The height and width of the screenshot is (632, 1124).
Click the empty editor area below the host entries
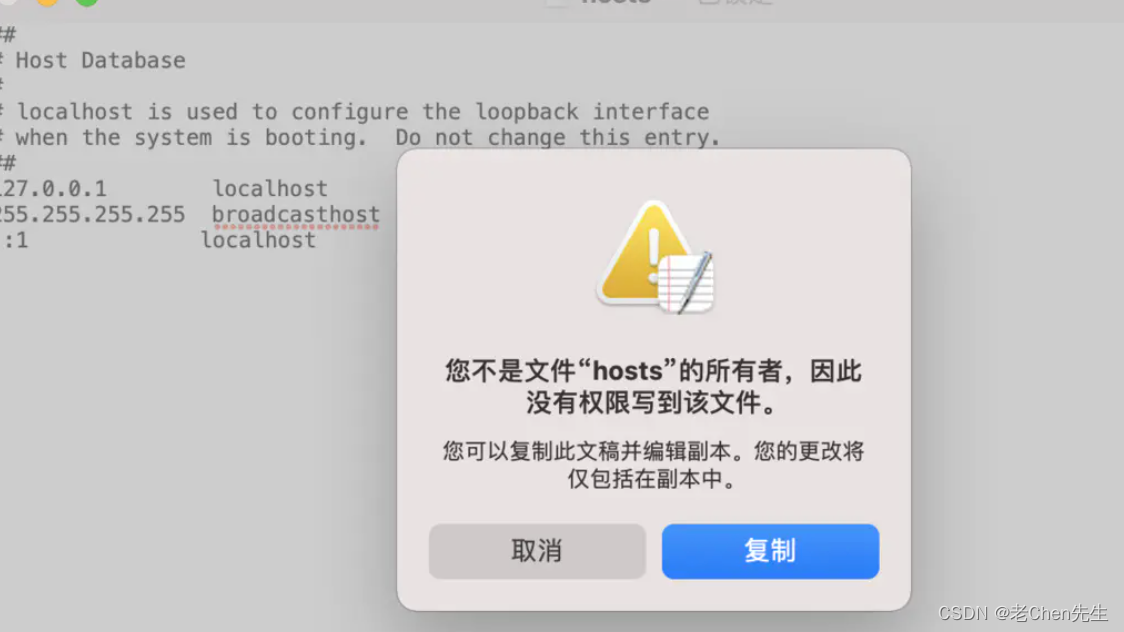pyautogui.click(x=194, y=430)
